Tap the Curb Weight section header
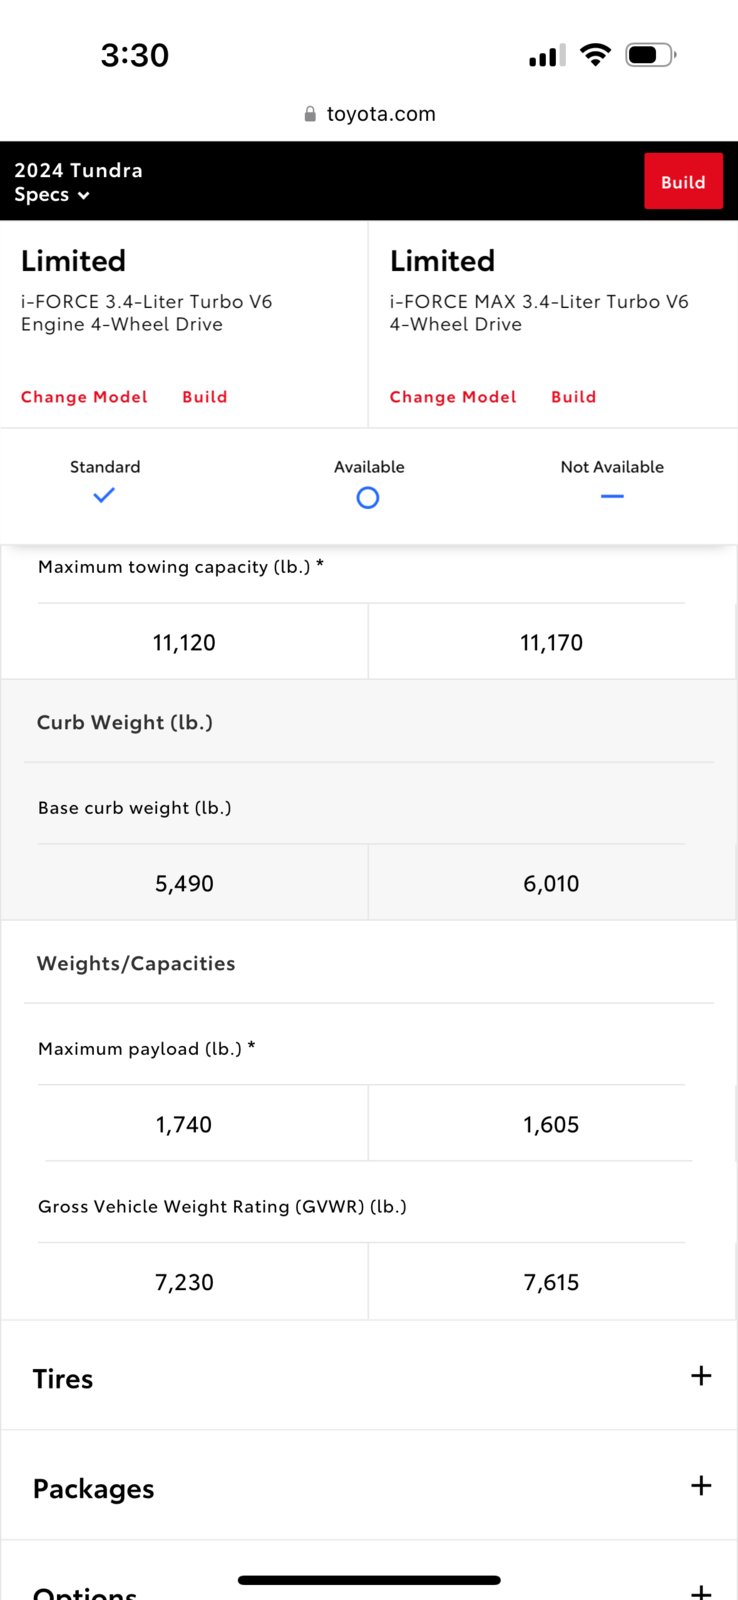 pyautogui.click(x=125, y=722)
